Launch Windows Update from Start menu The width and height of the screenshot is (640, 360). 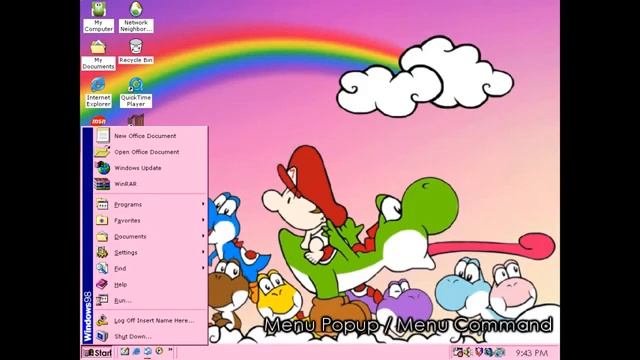(x=151, y=168)
